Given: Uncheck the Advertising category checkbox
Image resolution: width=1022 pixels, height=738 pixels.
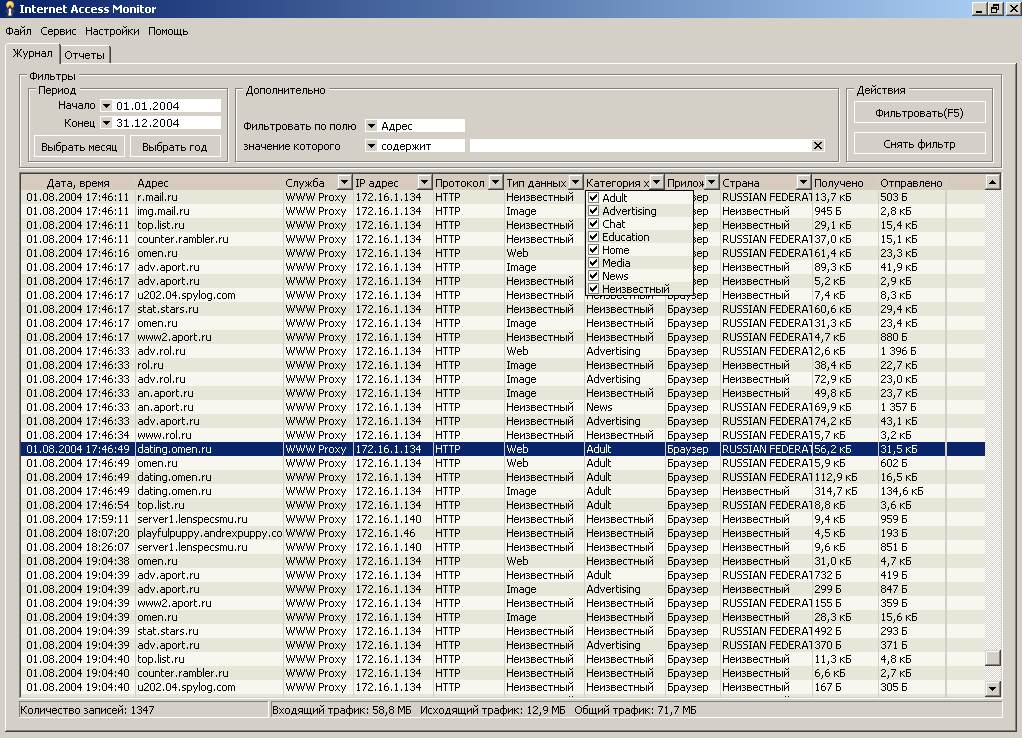Looking at the screenshot, I should point(593,211).
